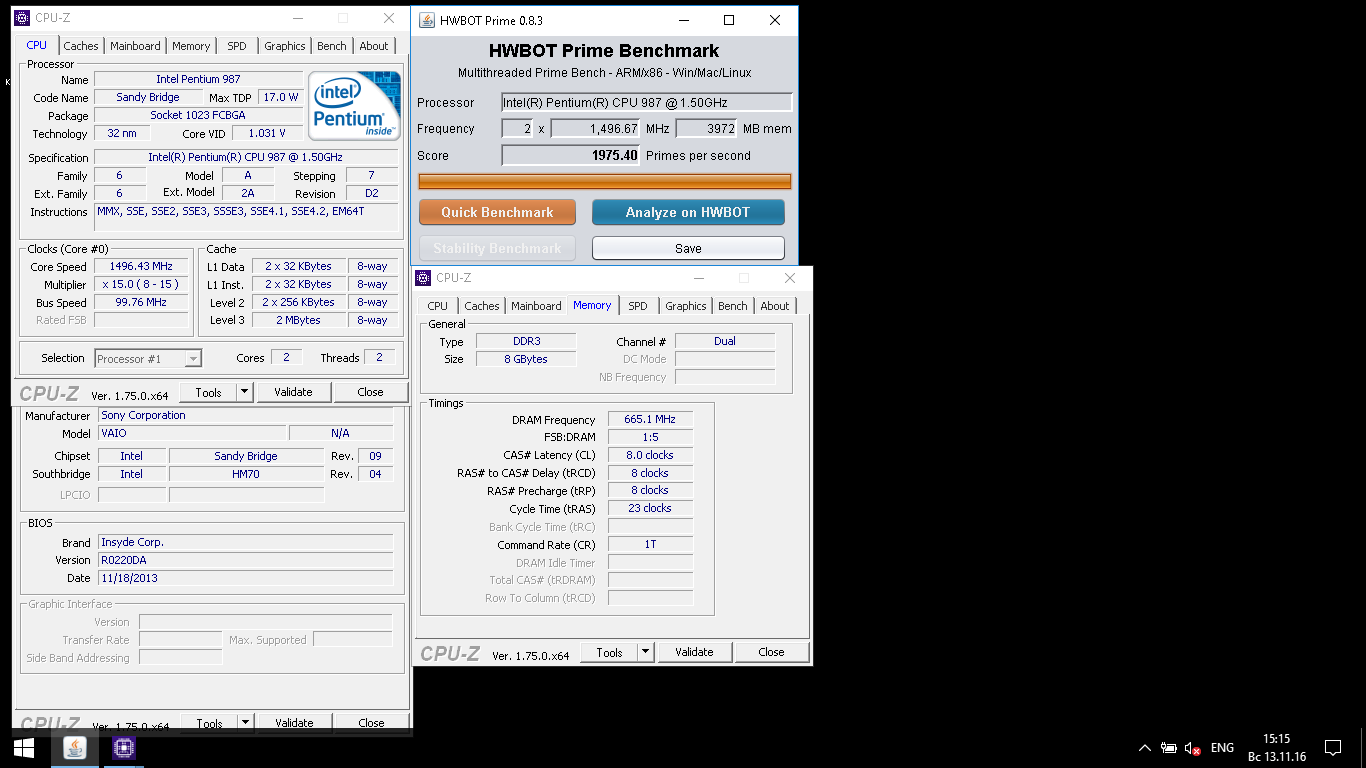Click Package value Socket 1023 FCBGA
This screenshot has height=768, width=1366.
click(x=198, y=115)
